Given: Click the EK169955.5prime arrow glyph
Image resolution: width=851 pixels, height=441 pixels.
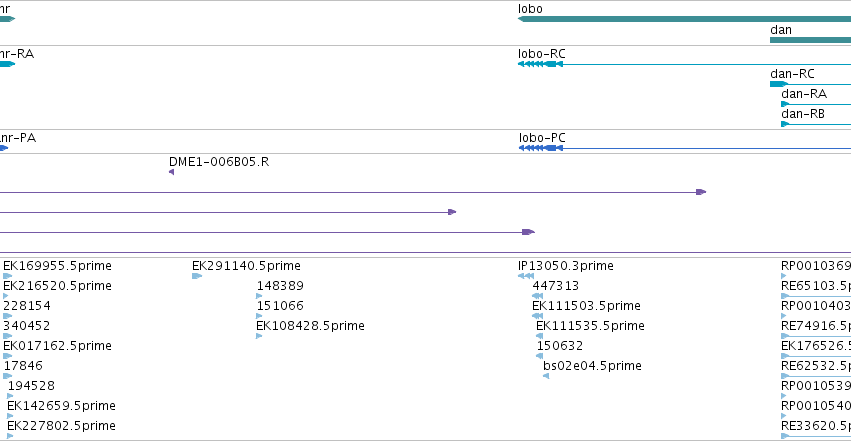Looking at the screenshot, I should 8,276.
